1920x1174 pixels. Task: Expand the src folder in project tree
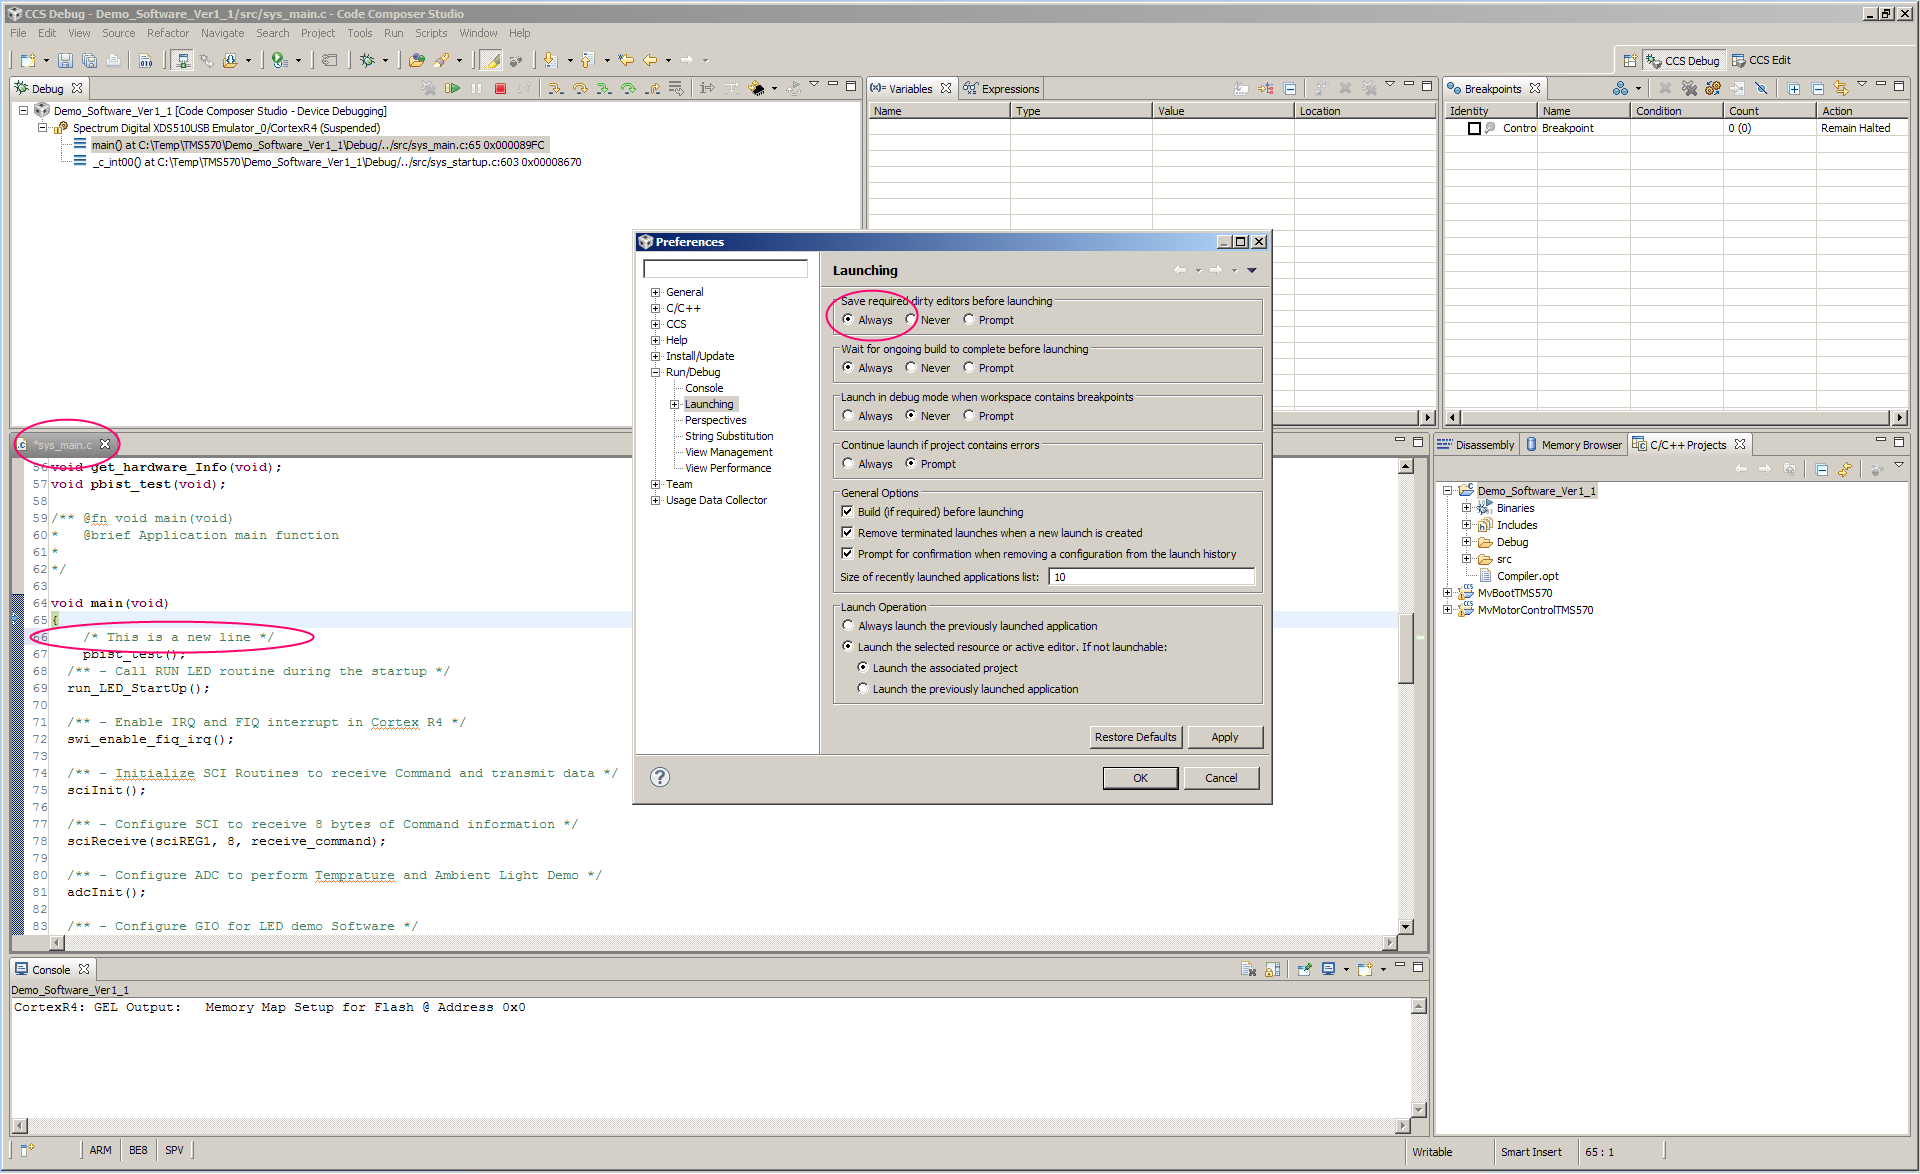click(x=1467, y=559)
